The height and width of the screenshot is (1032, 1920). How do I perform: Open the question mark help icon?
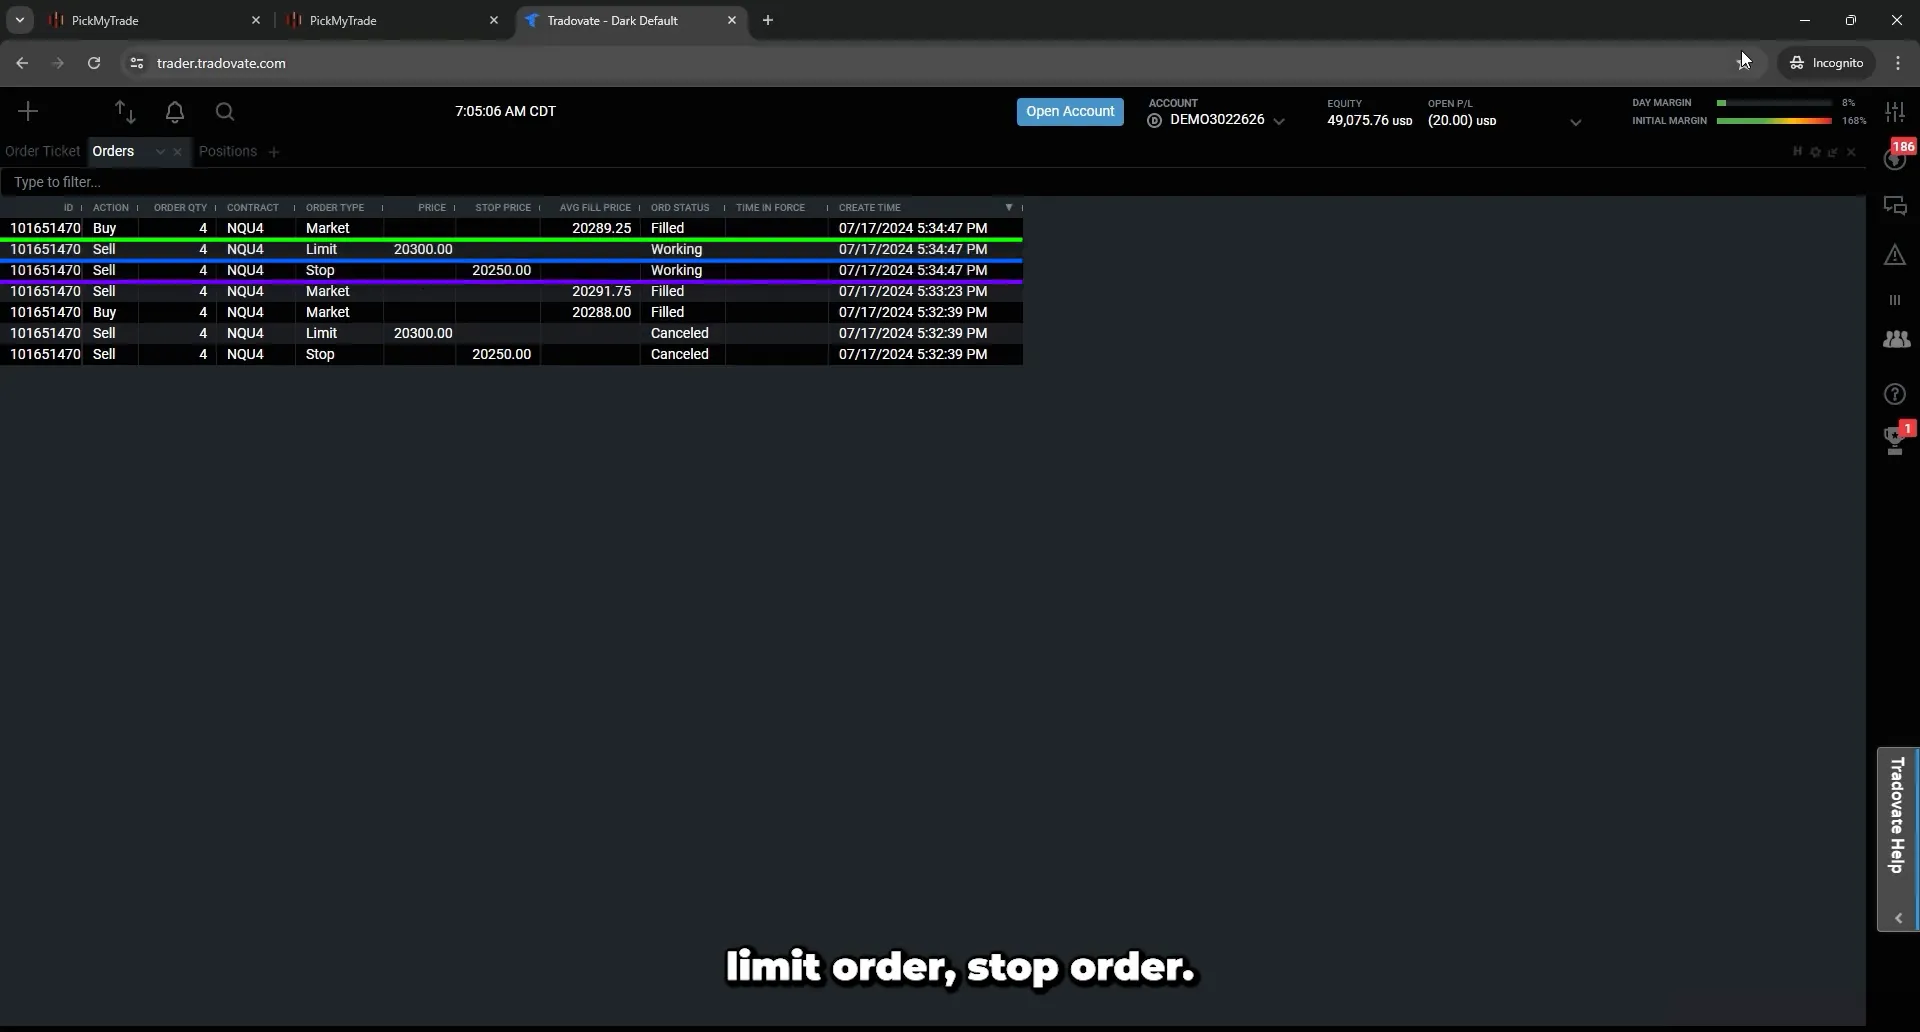1895,394
